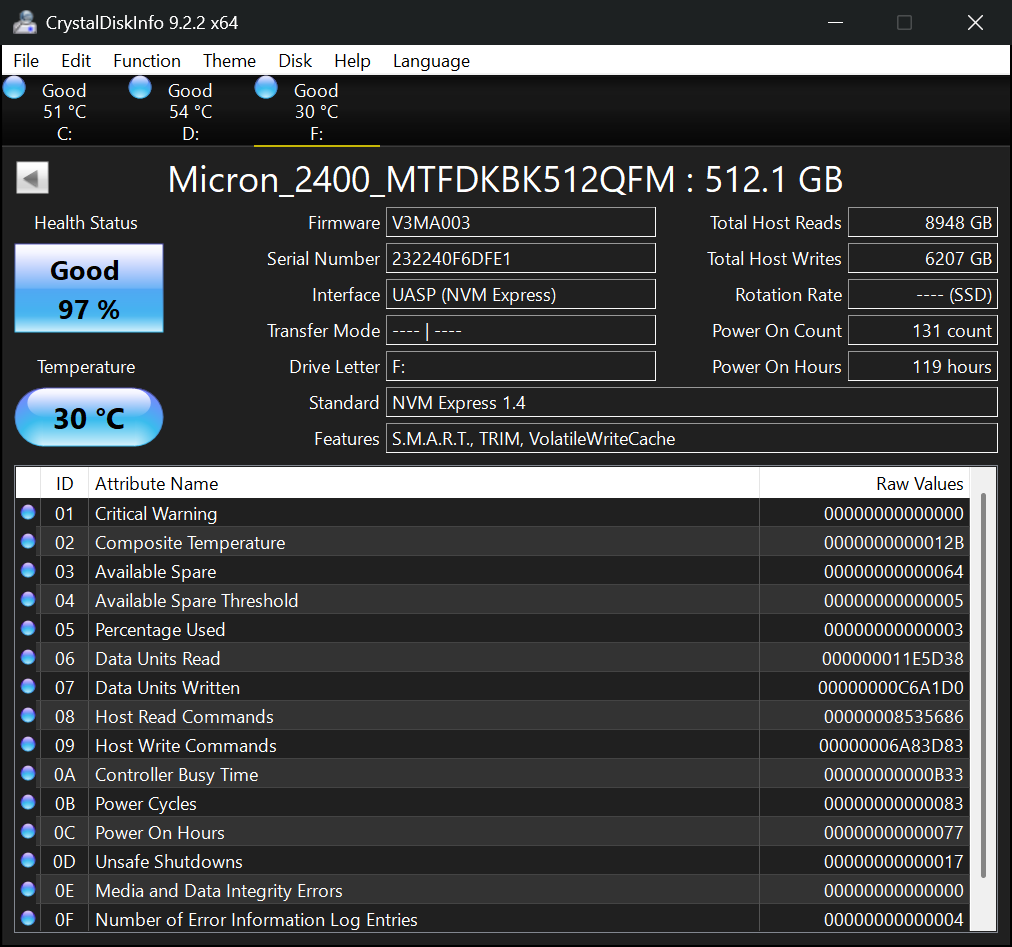Select the Power On Hours attribute row

tap(400, 832)
